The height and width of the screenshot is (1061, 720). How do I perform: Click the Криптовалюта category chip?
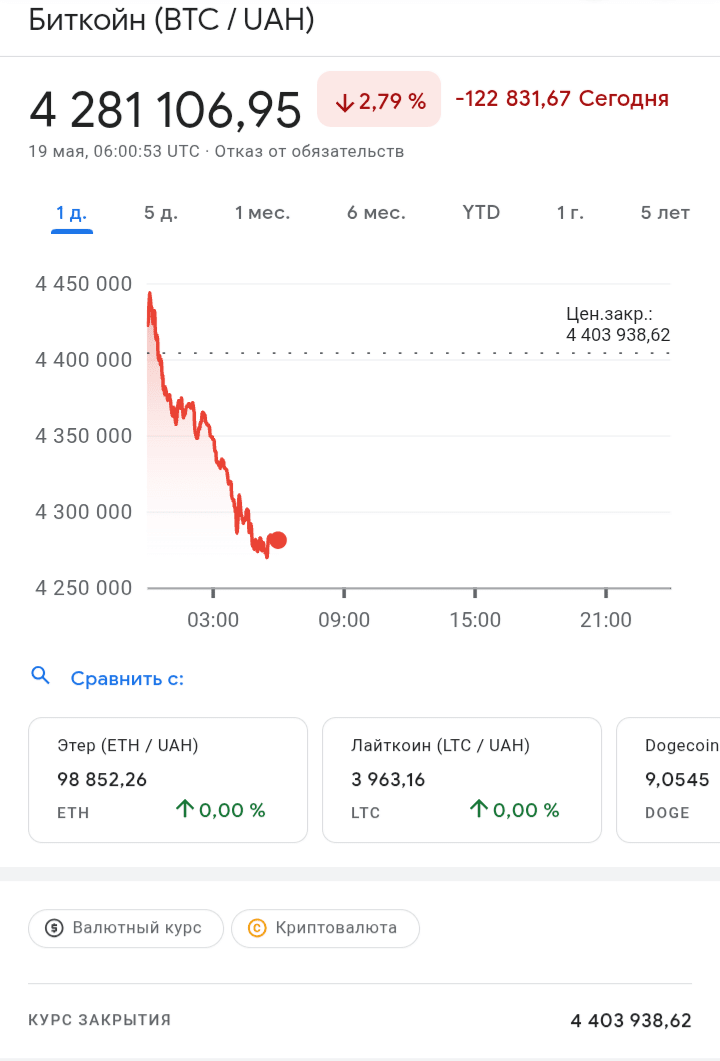[x=325, y=928]
